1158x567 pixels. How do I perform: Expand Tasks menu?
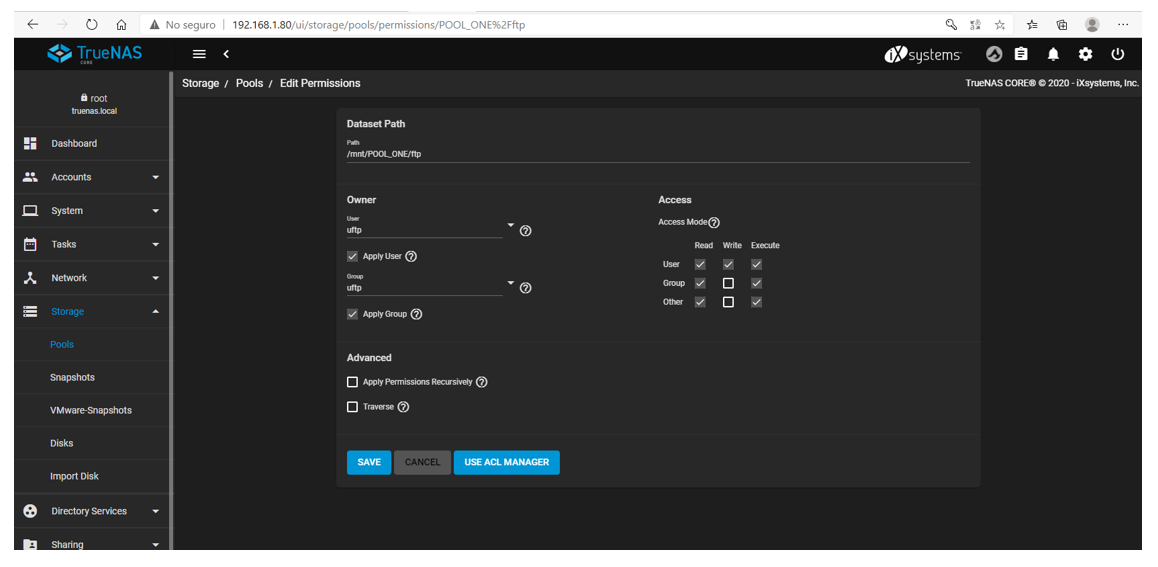[92, 244]
